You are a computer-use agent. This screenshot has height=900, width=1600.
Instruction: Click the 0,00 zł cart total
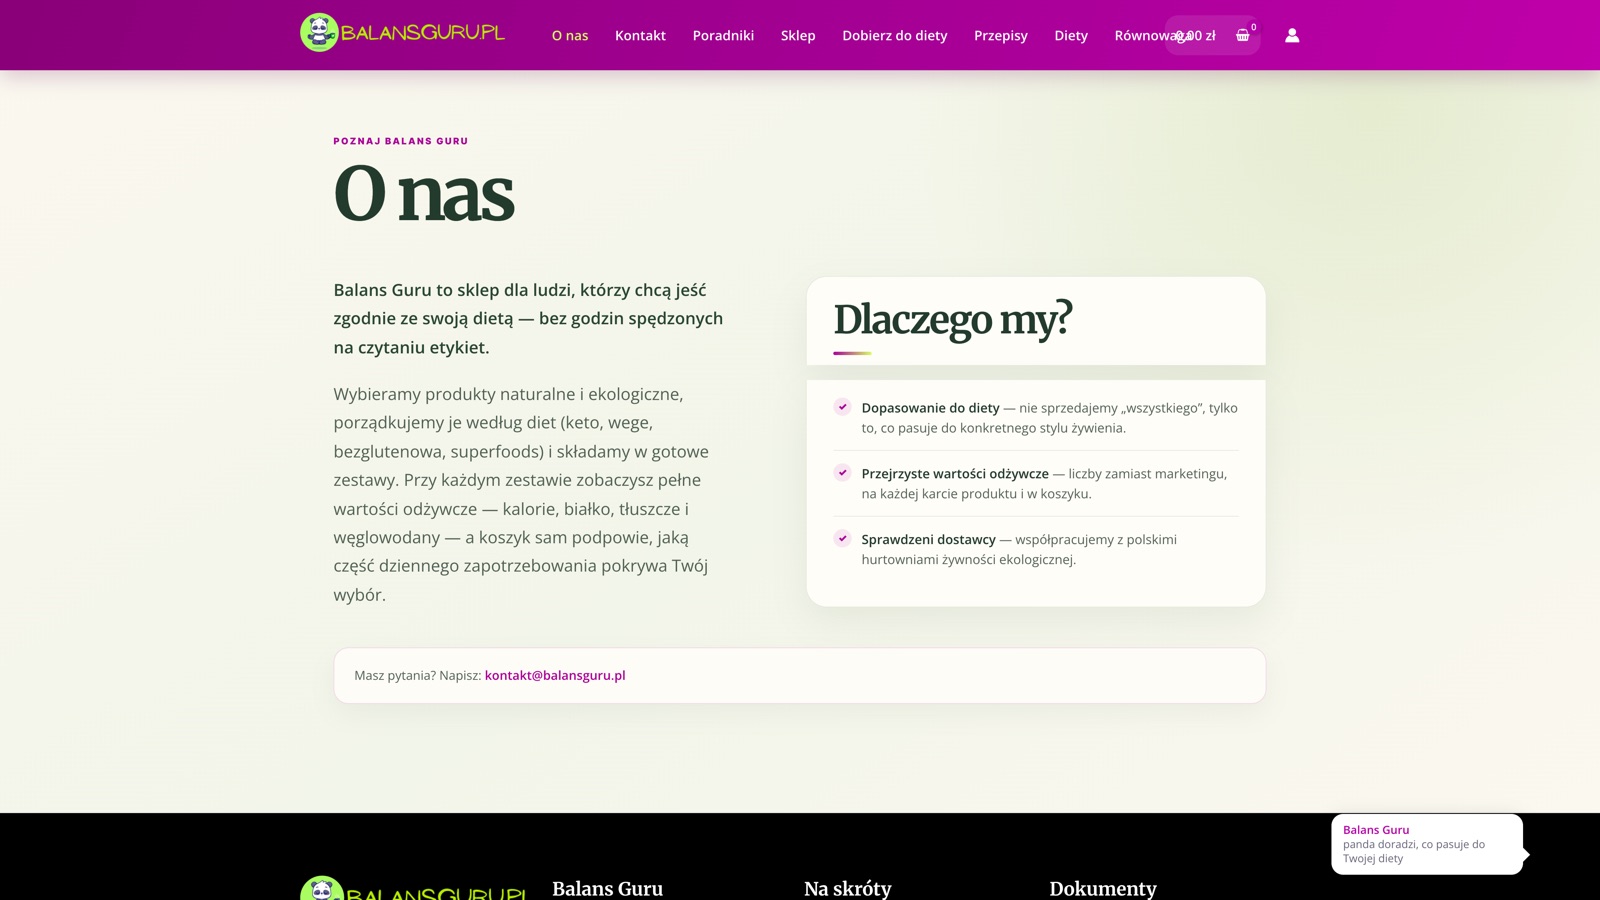coord(1196,35)
